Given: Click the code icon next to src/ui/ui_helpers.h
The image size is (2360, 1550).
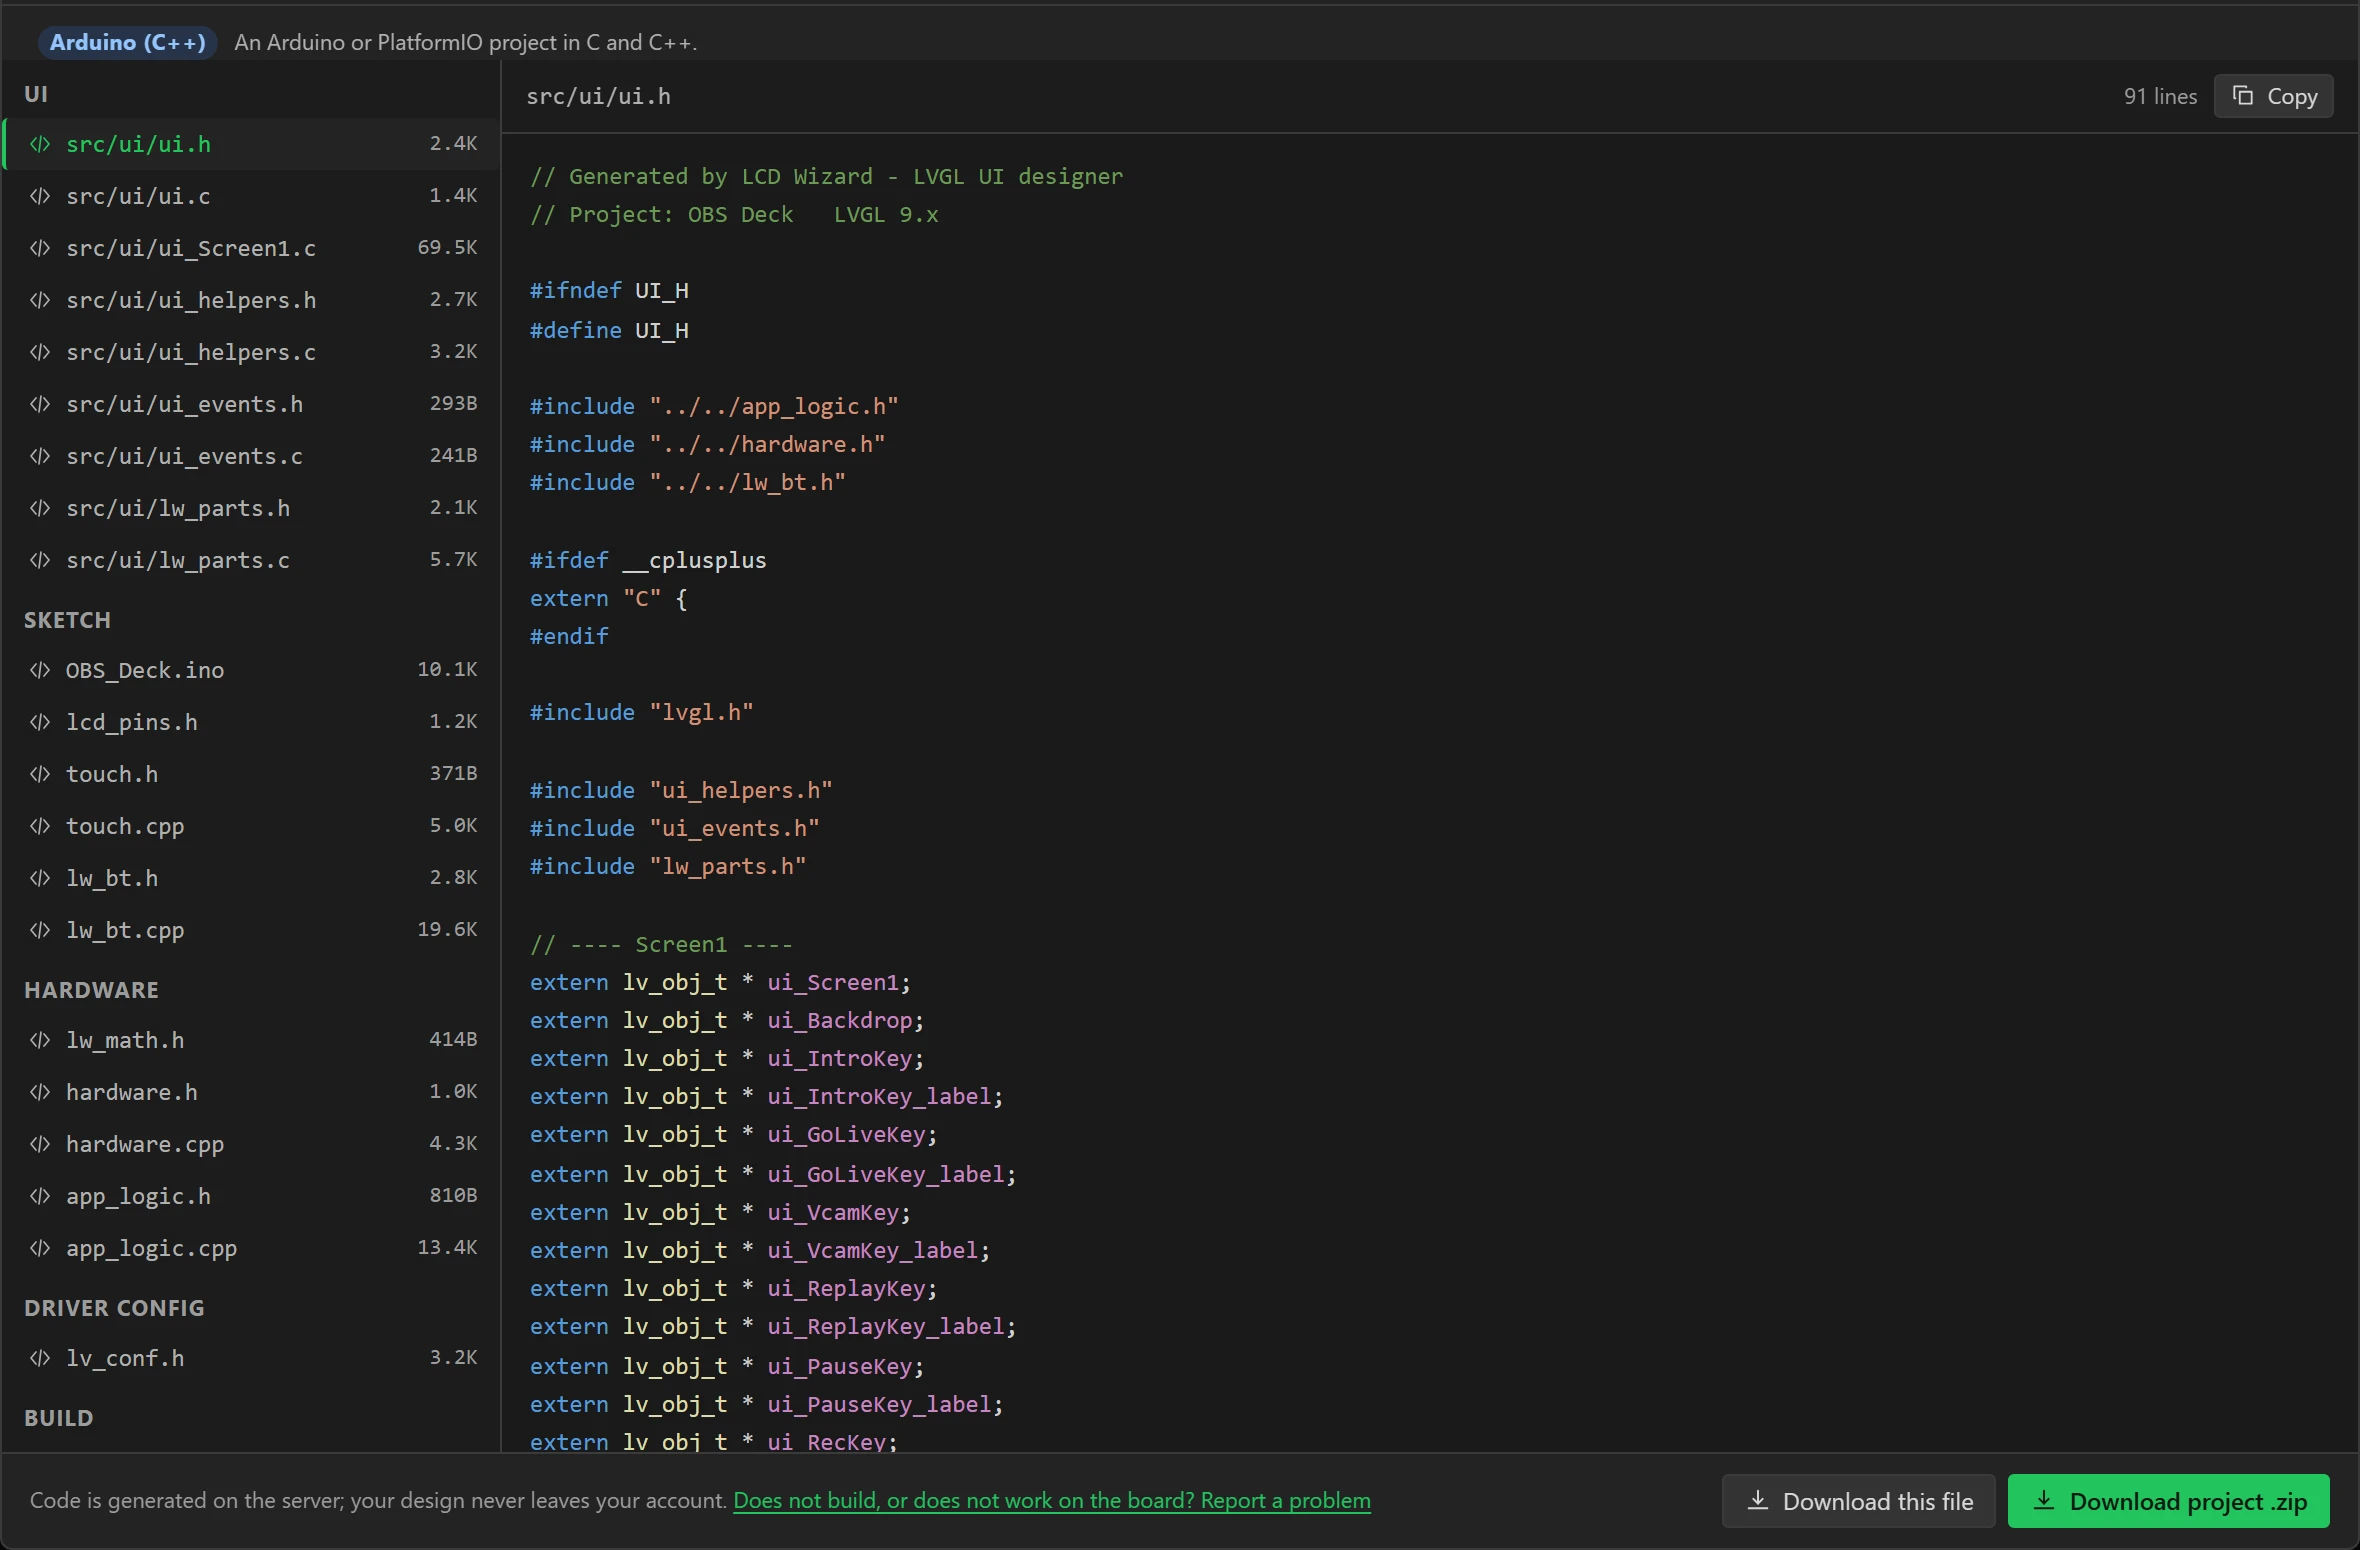Looking at the screenshot, I should 40,300.
